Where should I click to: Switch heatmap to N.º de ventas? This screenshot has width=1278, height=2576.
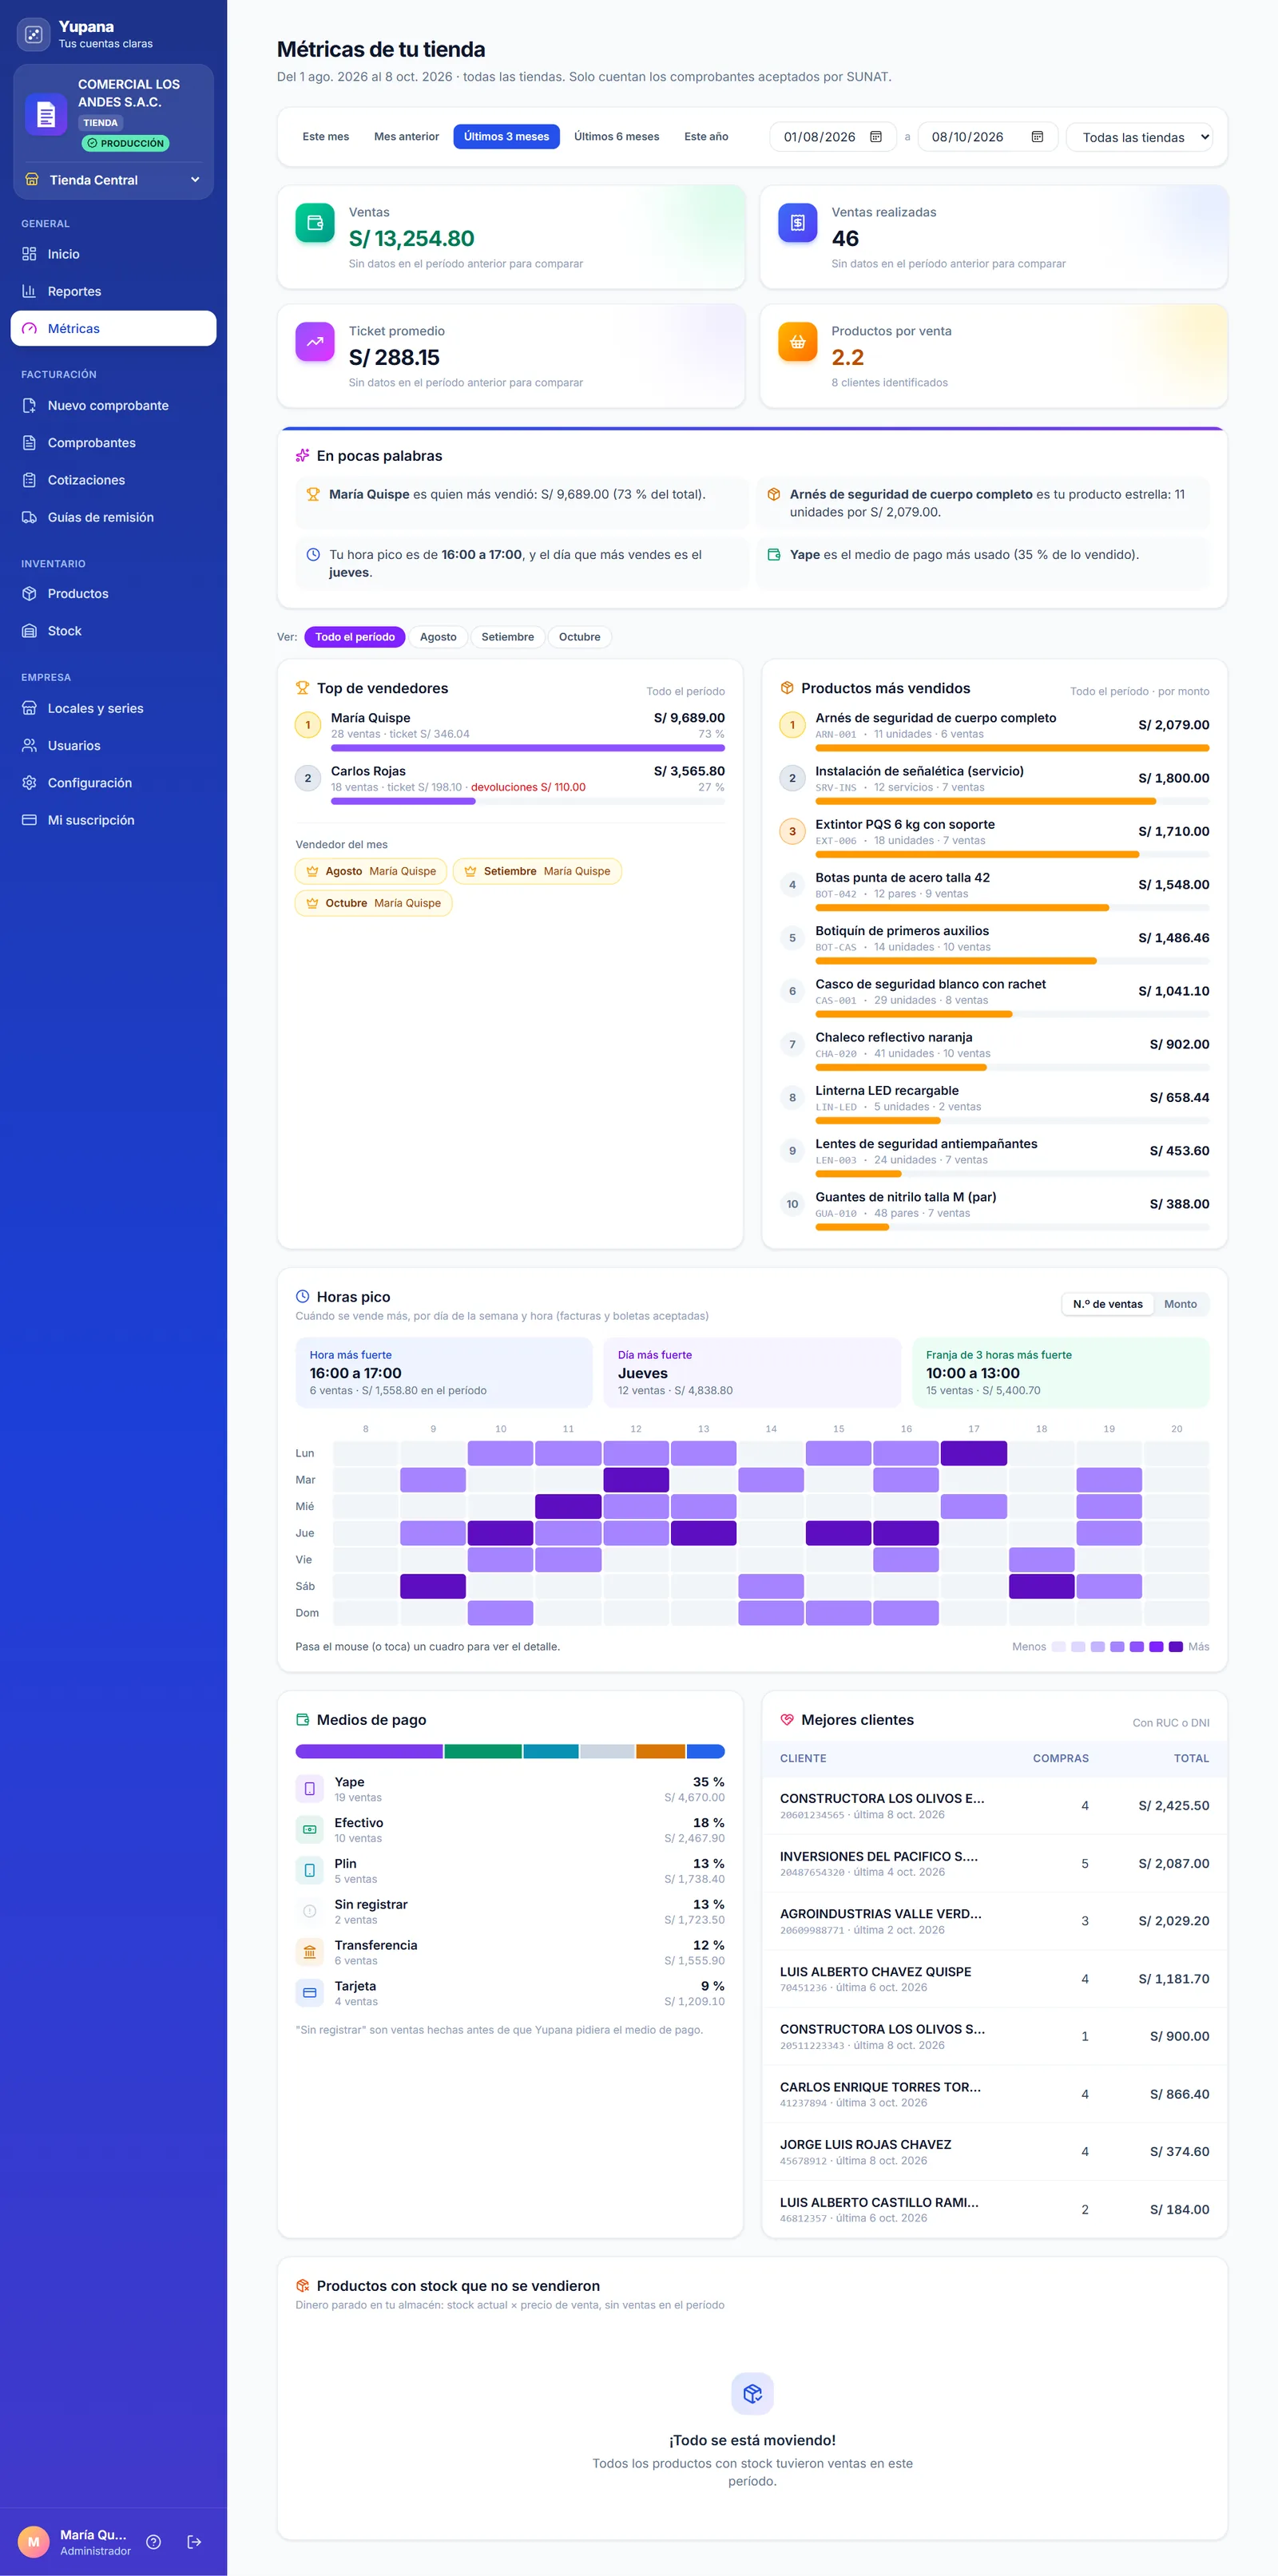[x=1107, y=1304]
